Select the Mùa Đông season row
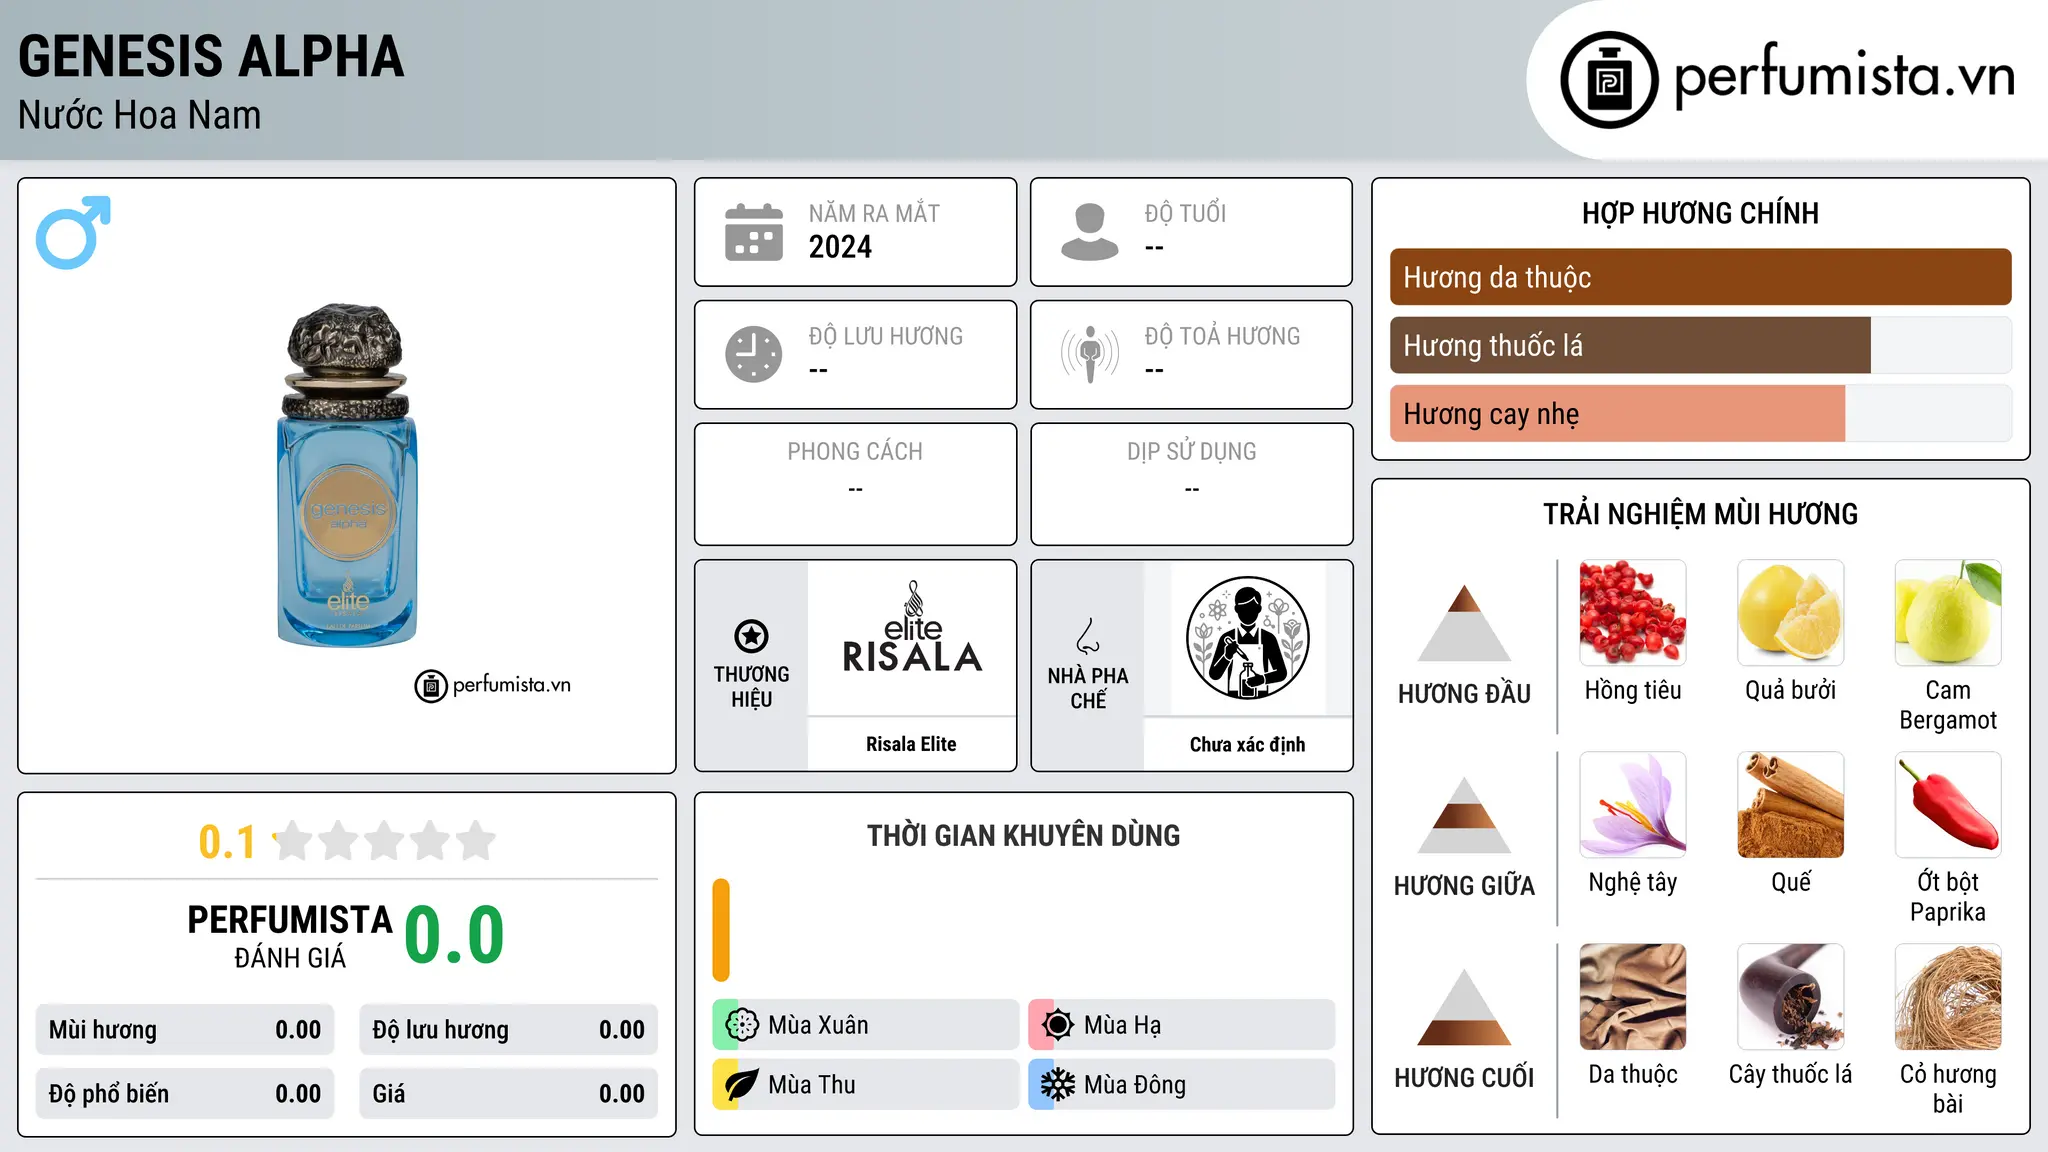The image size is (2048, 1152). [1182, 1085]
